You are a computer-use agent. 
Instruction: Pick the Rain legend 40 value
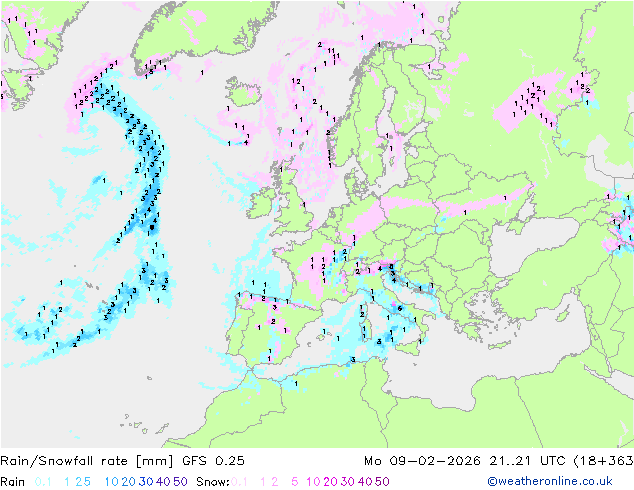point(163,482)
